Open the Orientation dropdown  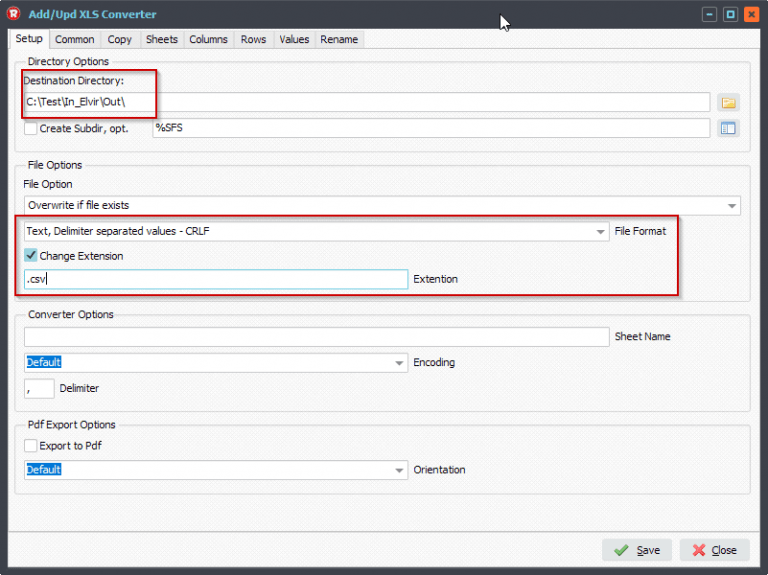[399, 470]
